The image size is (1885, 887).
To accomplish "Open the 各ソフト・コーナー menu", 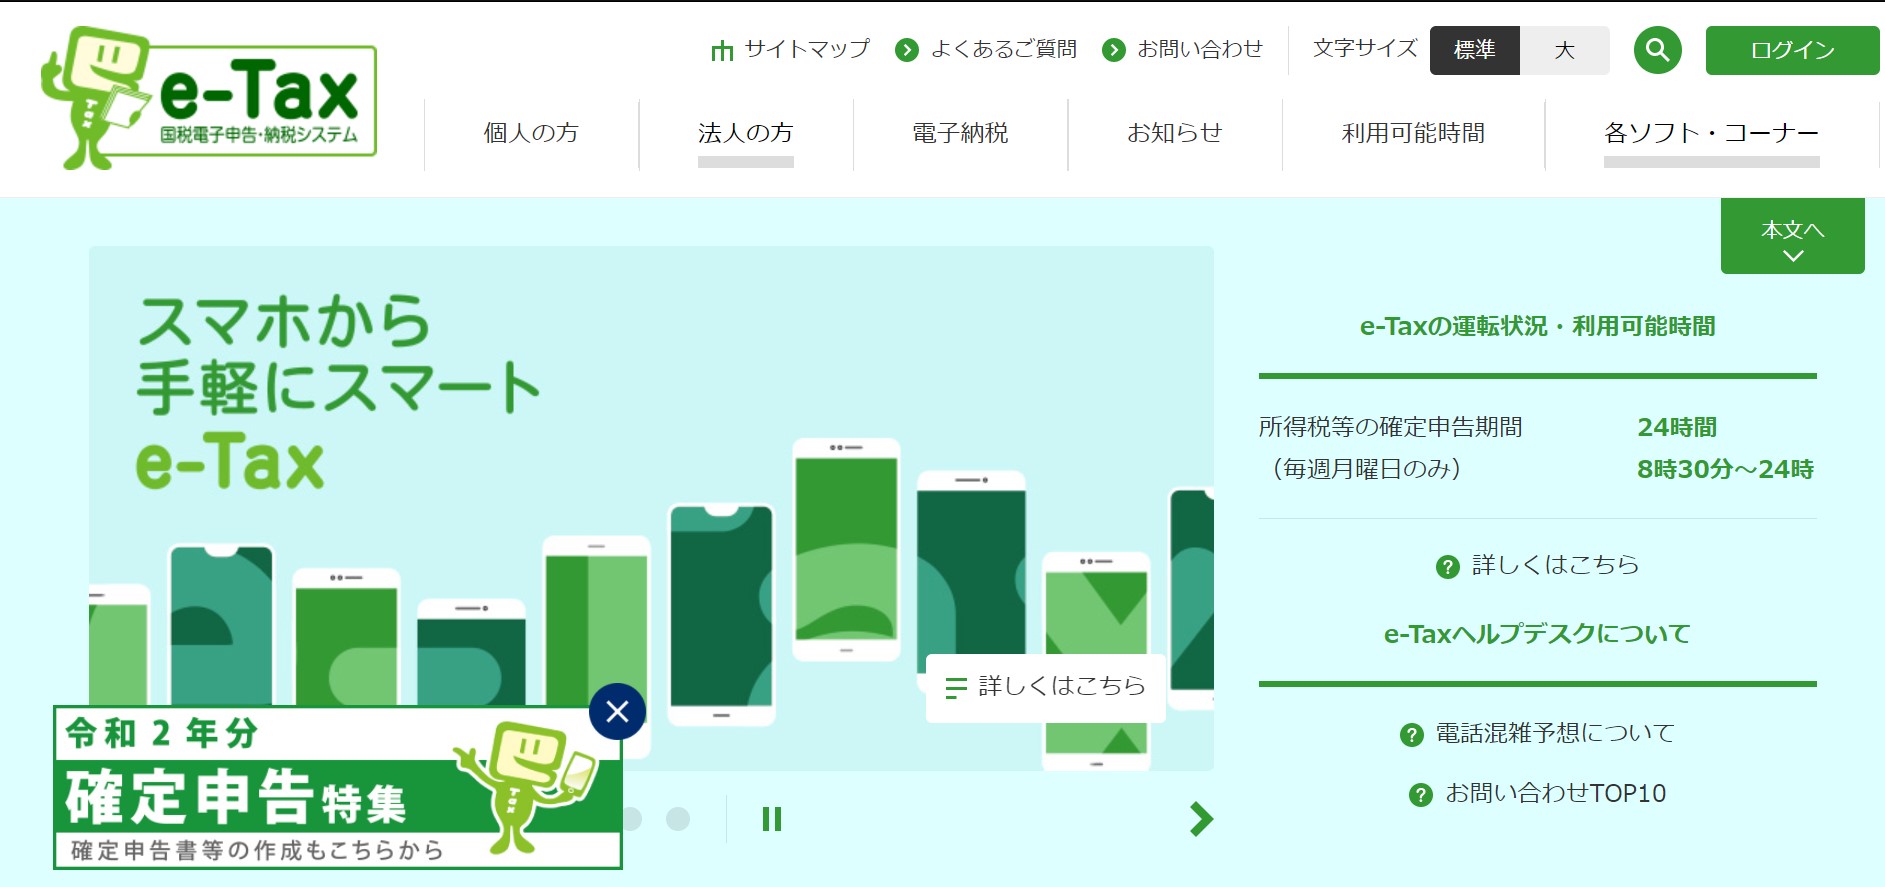I will [x=1711, y=133].
